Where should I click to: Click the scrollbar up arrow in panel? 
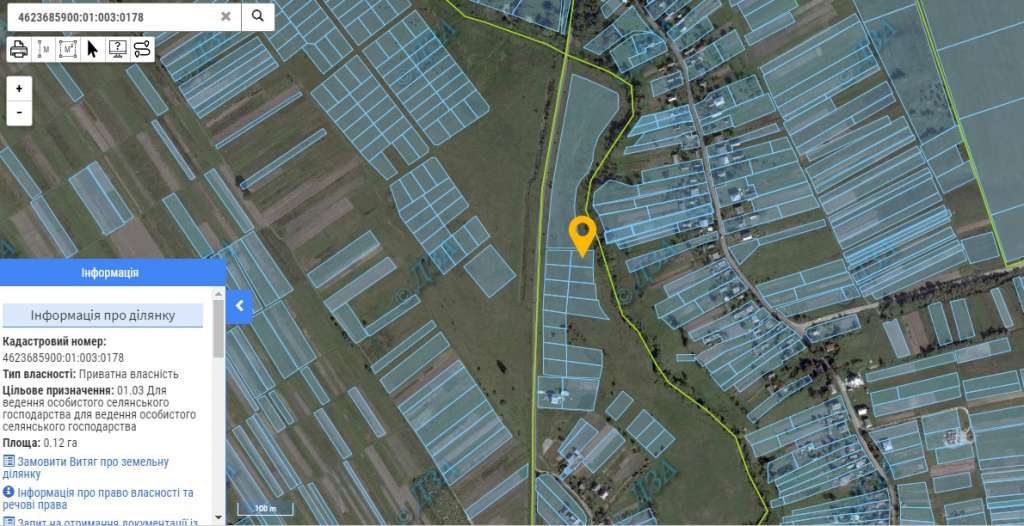[218, 293]
